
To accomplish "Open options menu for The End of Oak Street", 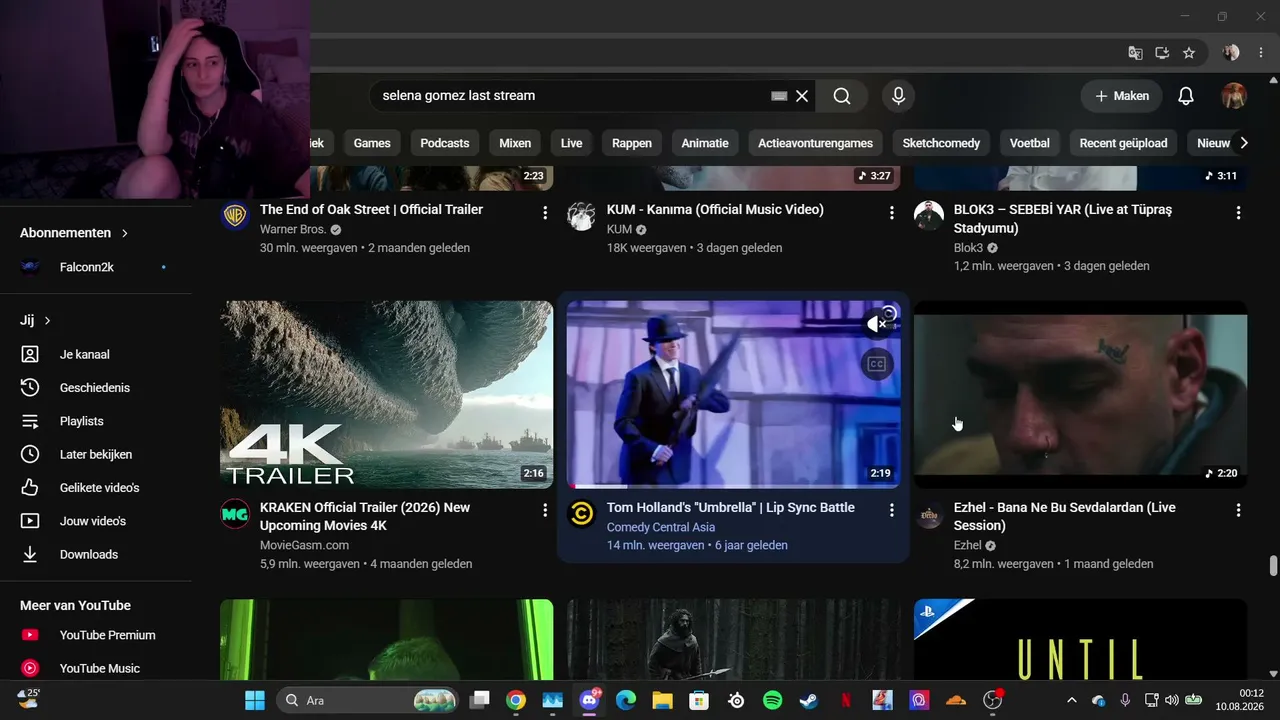I will (545, 212).
